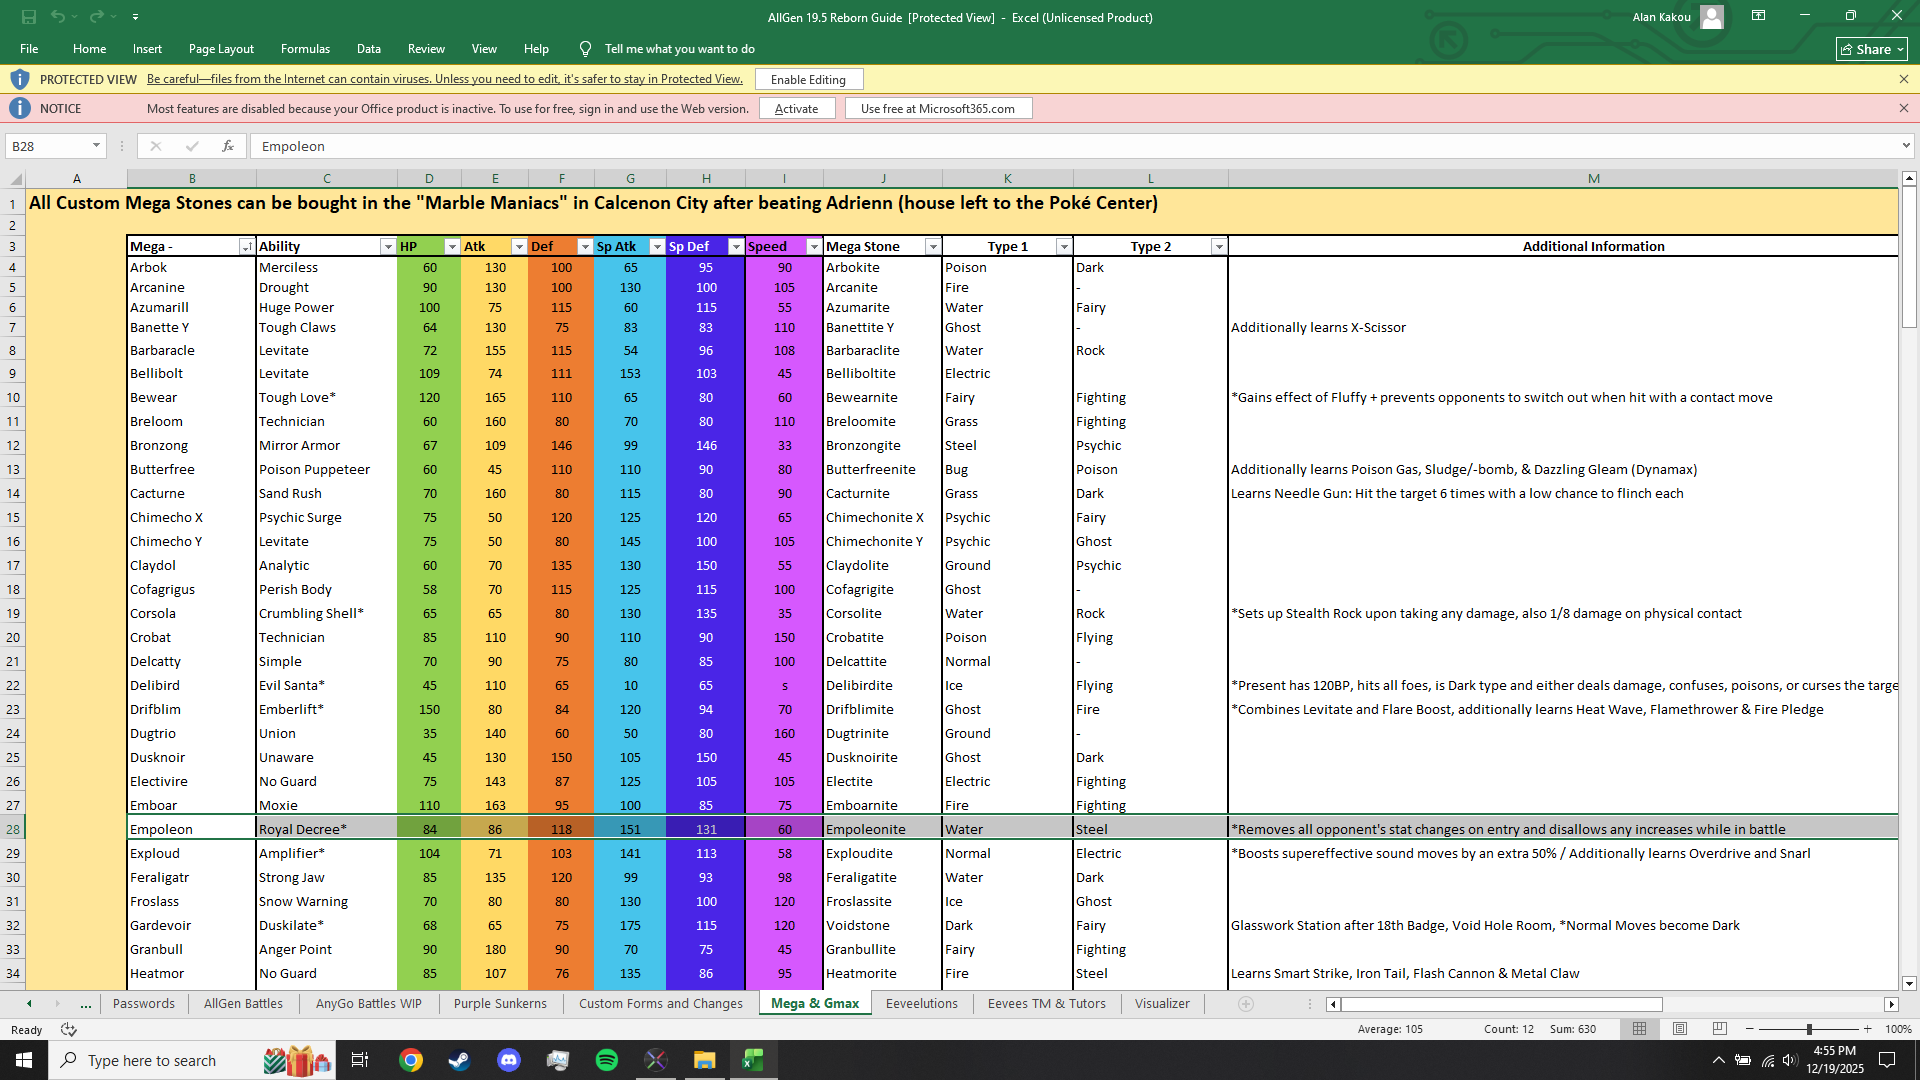Click Use free at Microsoft365.com button
The height and width of the screenshot is (1080, 1920).
click(937, 109)
